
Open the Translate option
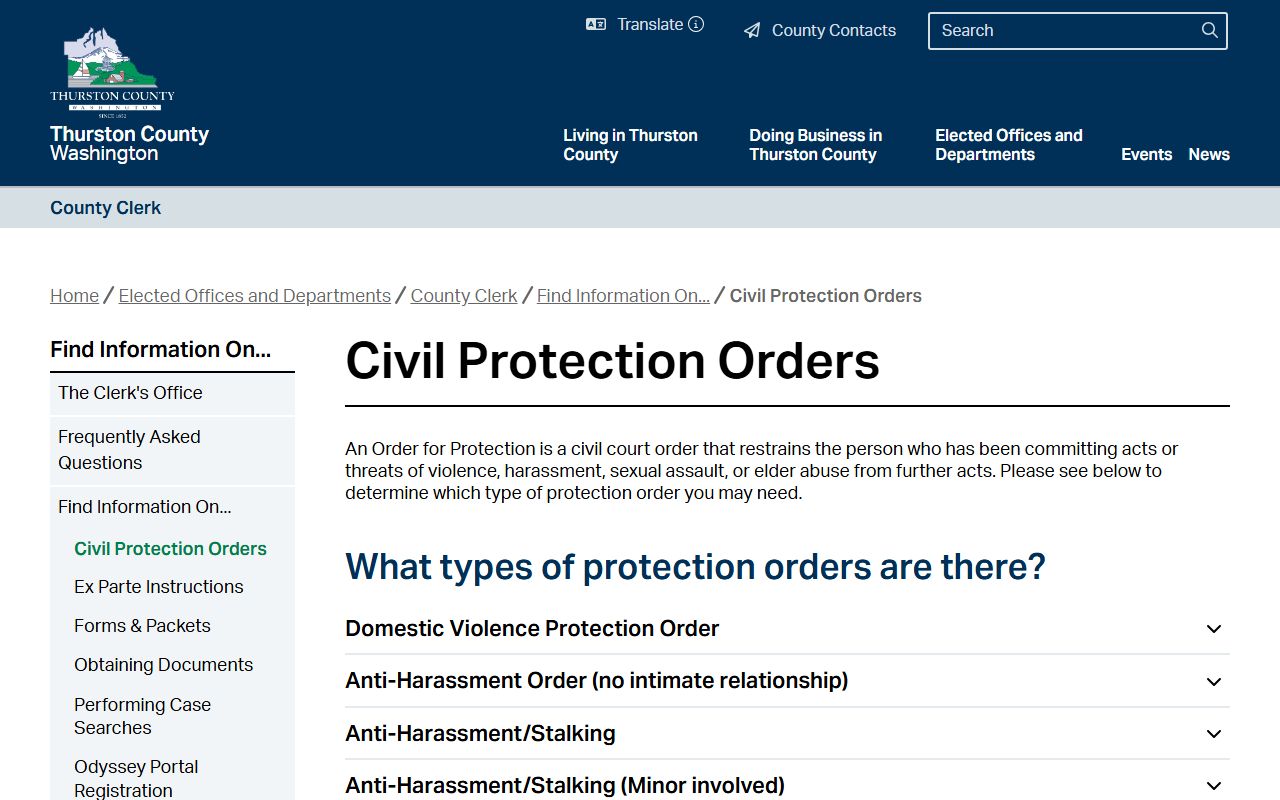(x=650, y=24)
